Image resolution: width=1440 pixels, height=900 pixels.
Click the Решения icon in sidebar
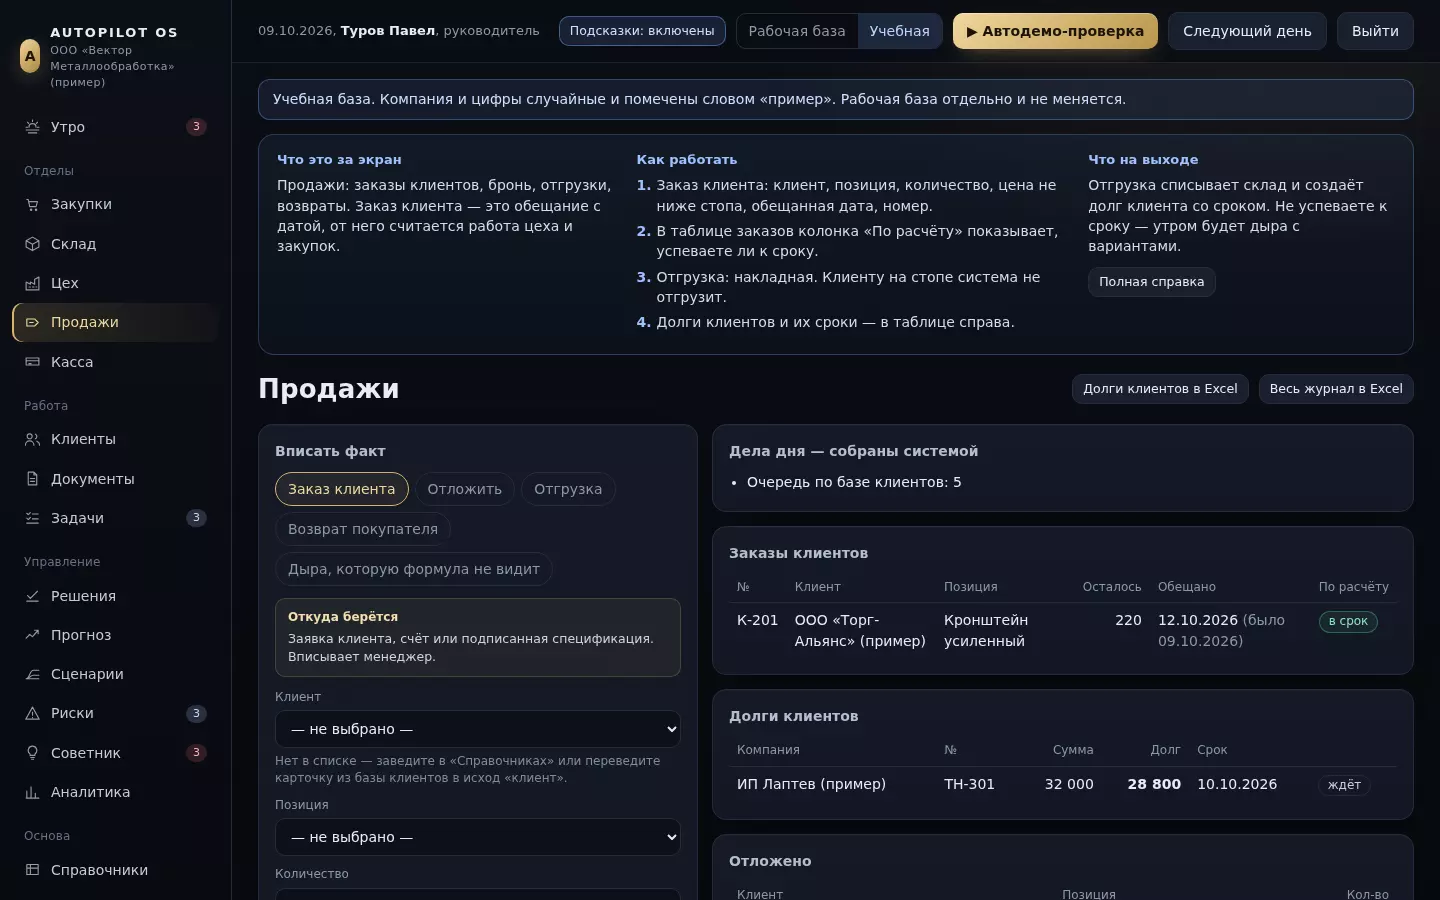[x=32, y=596]
